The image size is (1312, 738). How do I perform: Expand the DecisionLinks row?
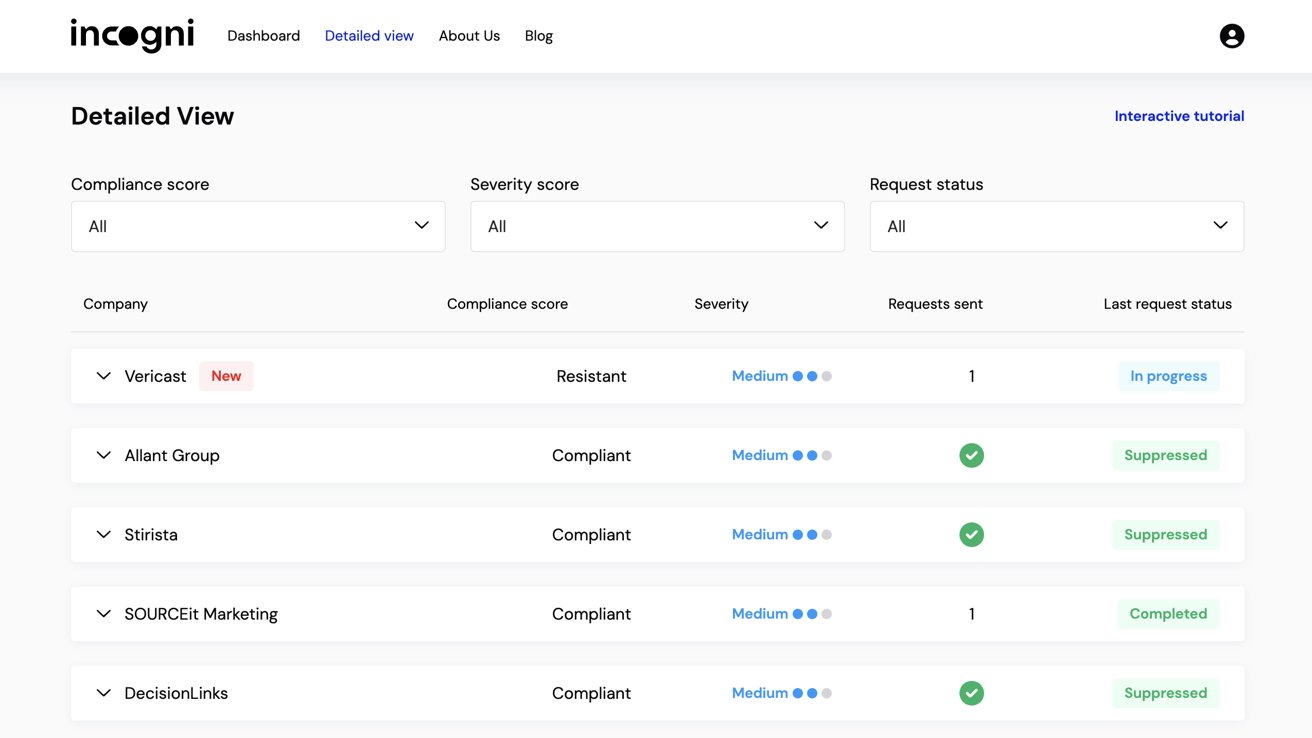(103, 693)
